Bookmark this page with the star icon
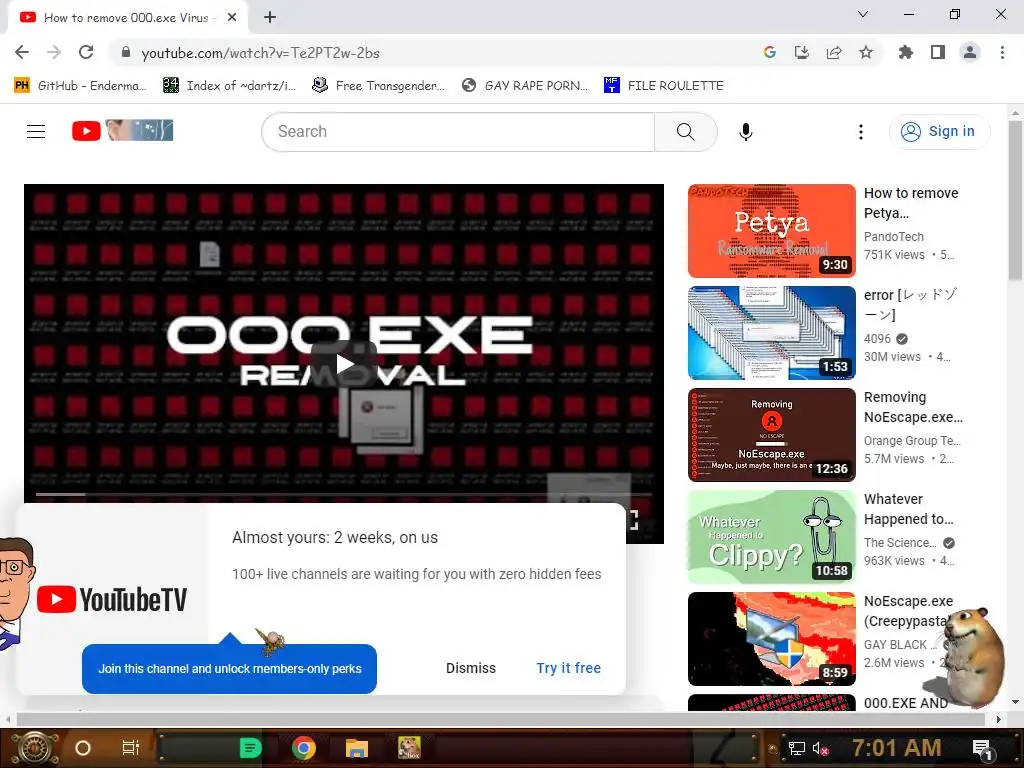This screenshot has height=768, width=1024. tap(866, 53)
